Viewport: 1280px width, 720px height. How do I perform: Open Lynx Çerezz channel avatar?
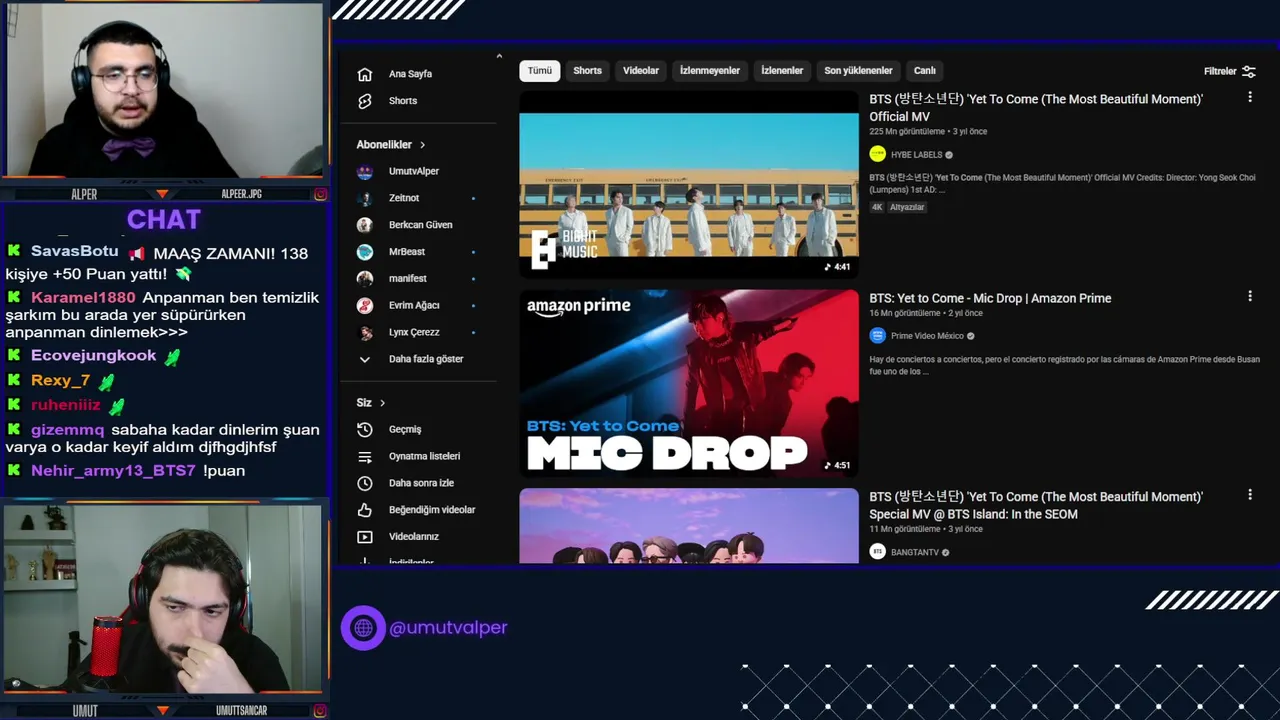point(365,332)
